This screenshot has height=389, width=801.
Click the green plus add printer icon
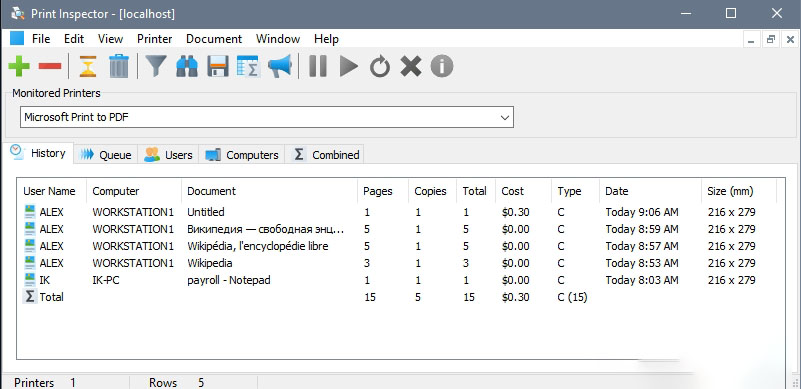(19, 66)
